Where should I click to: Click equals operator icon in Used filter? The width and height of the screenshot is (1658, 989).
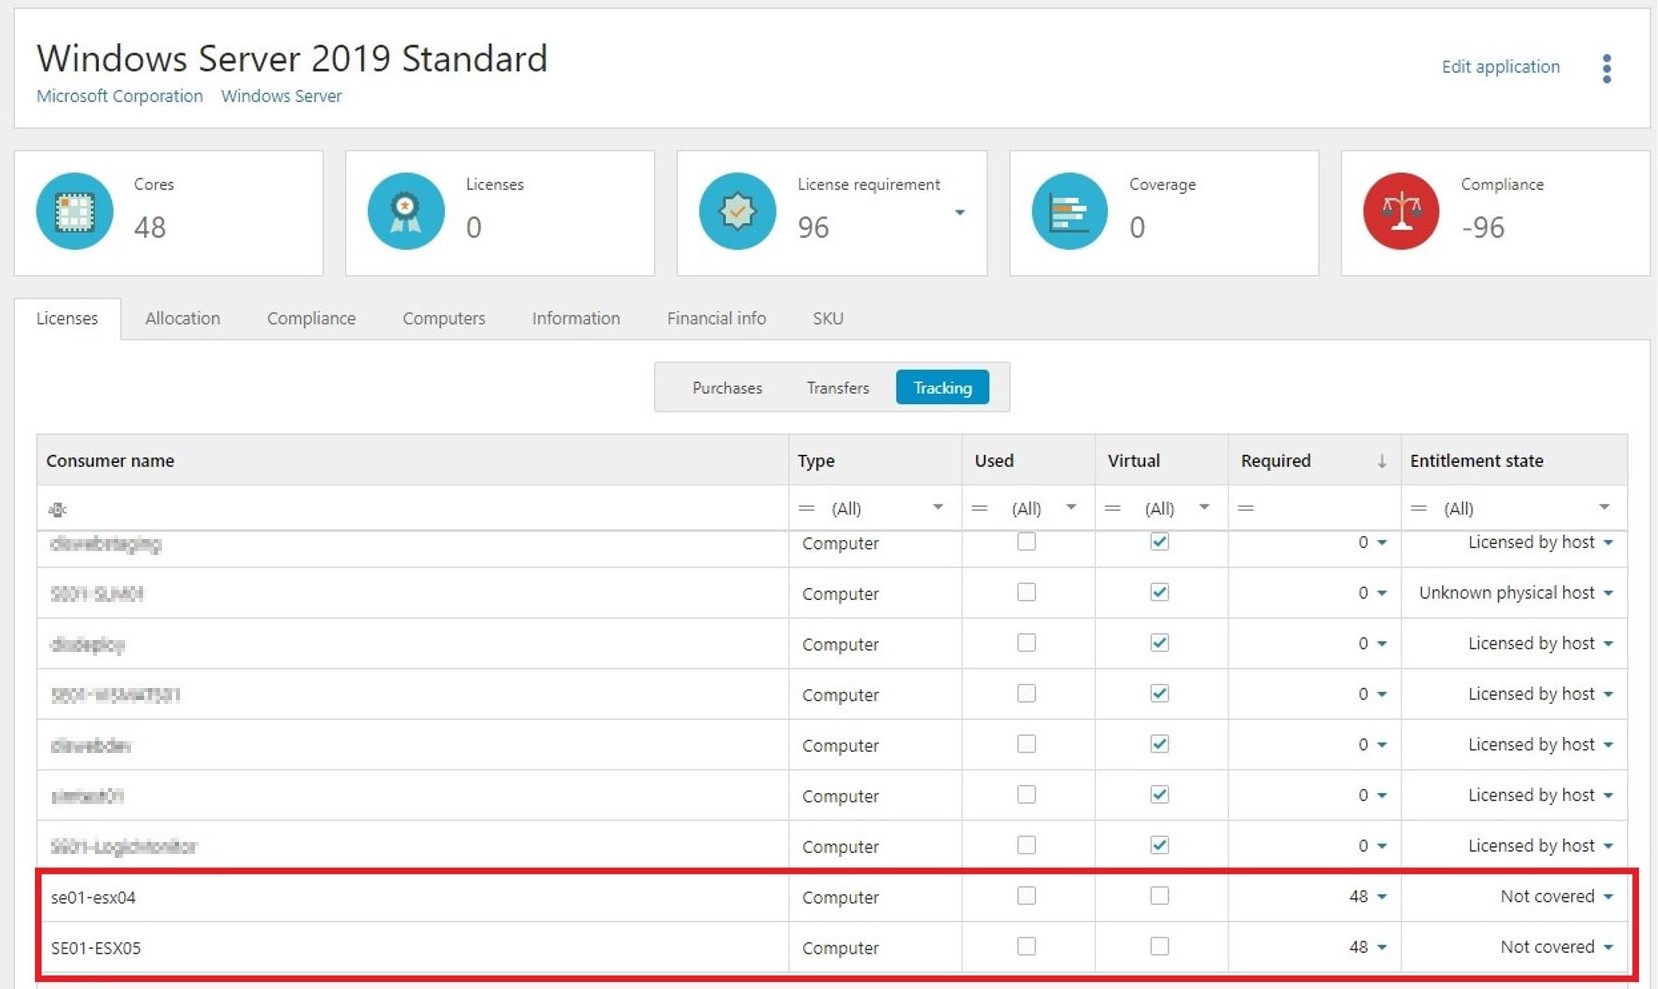point(980,508)
